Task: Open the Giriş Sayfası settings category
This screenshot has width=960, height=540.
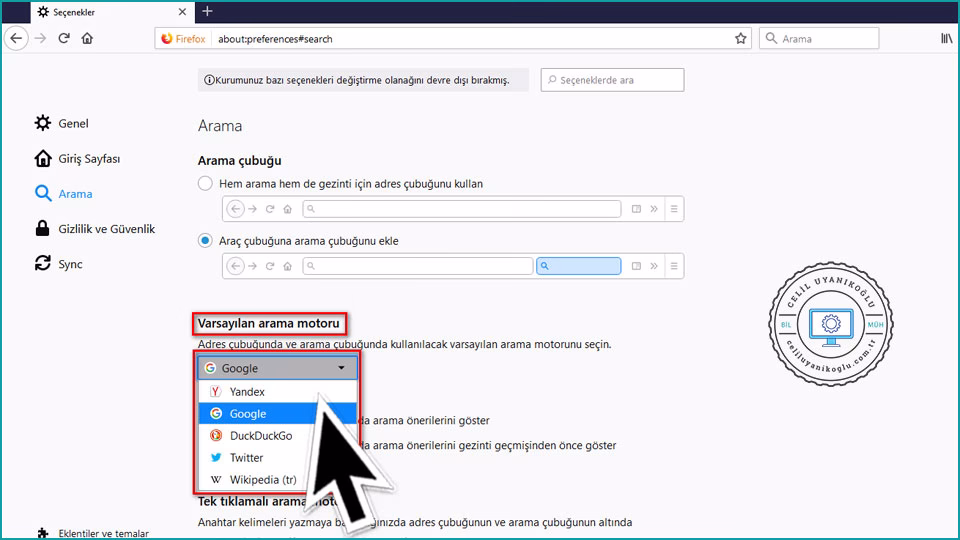Action: tap(77, 159)
